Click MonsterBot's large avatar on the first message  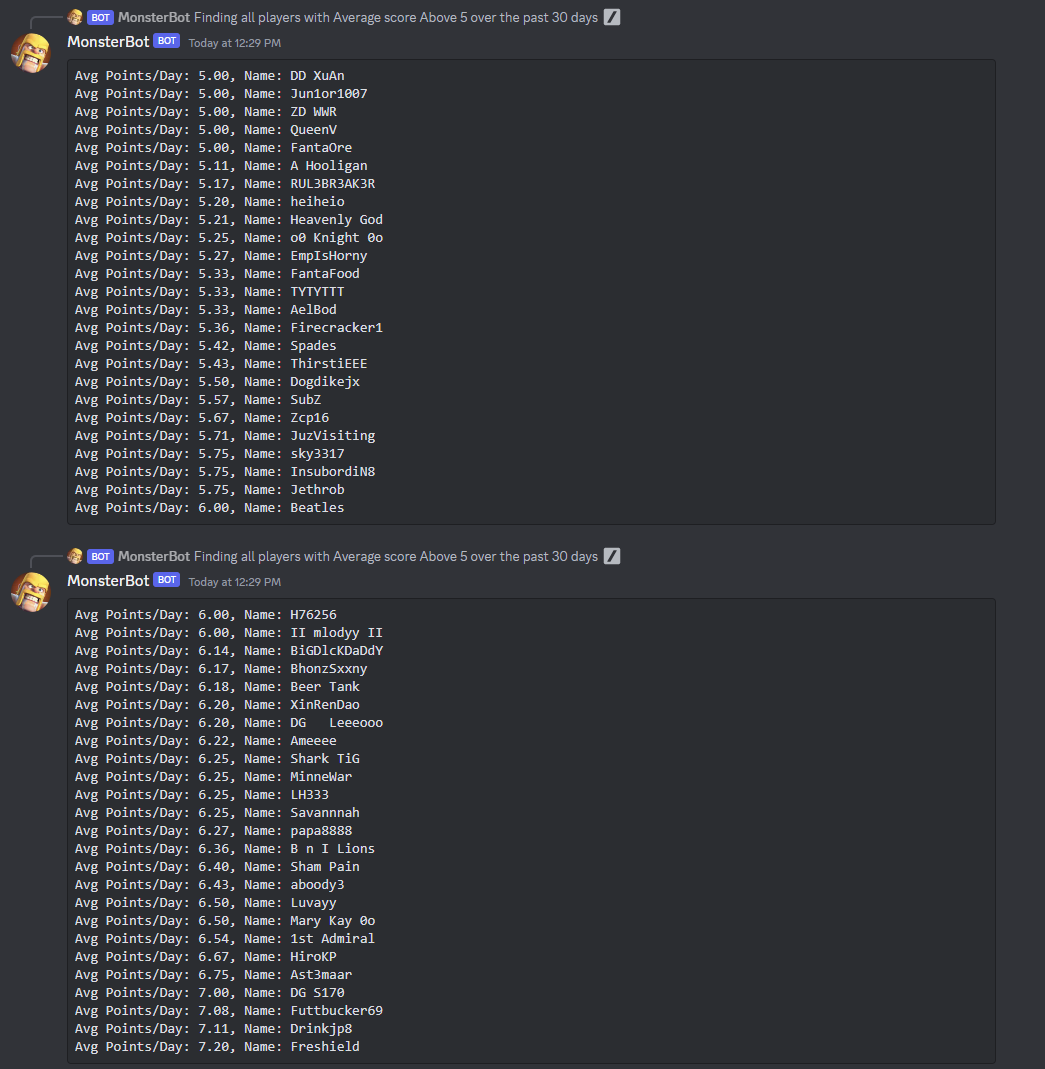pyautogui.click(x=30, y=52)
